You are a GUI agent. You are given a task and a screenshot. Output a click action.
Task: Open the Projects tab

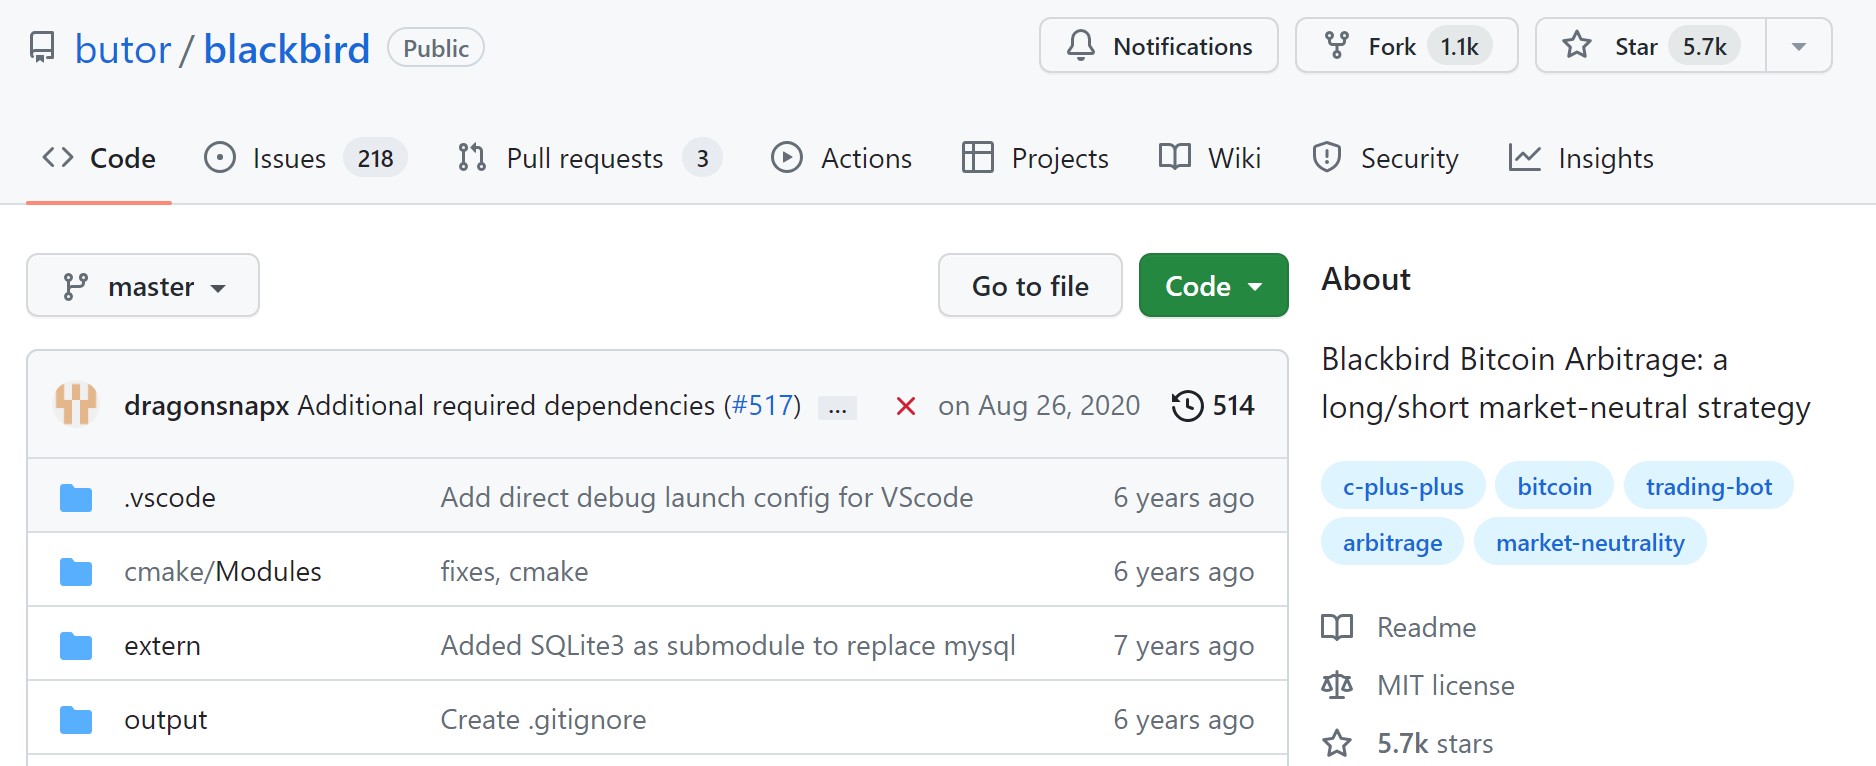click(x=1035, y=158)
